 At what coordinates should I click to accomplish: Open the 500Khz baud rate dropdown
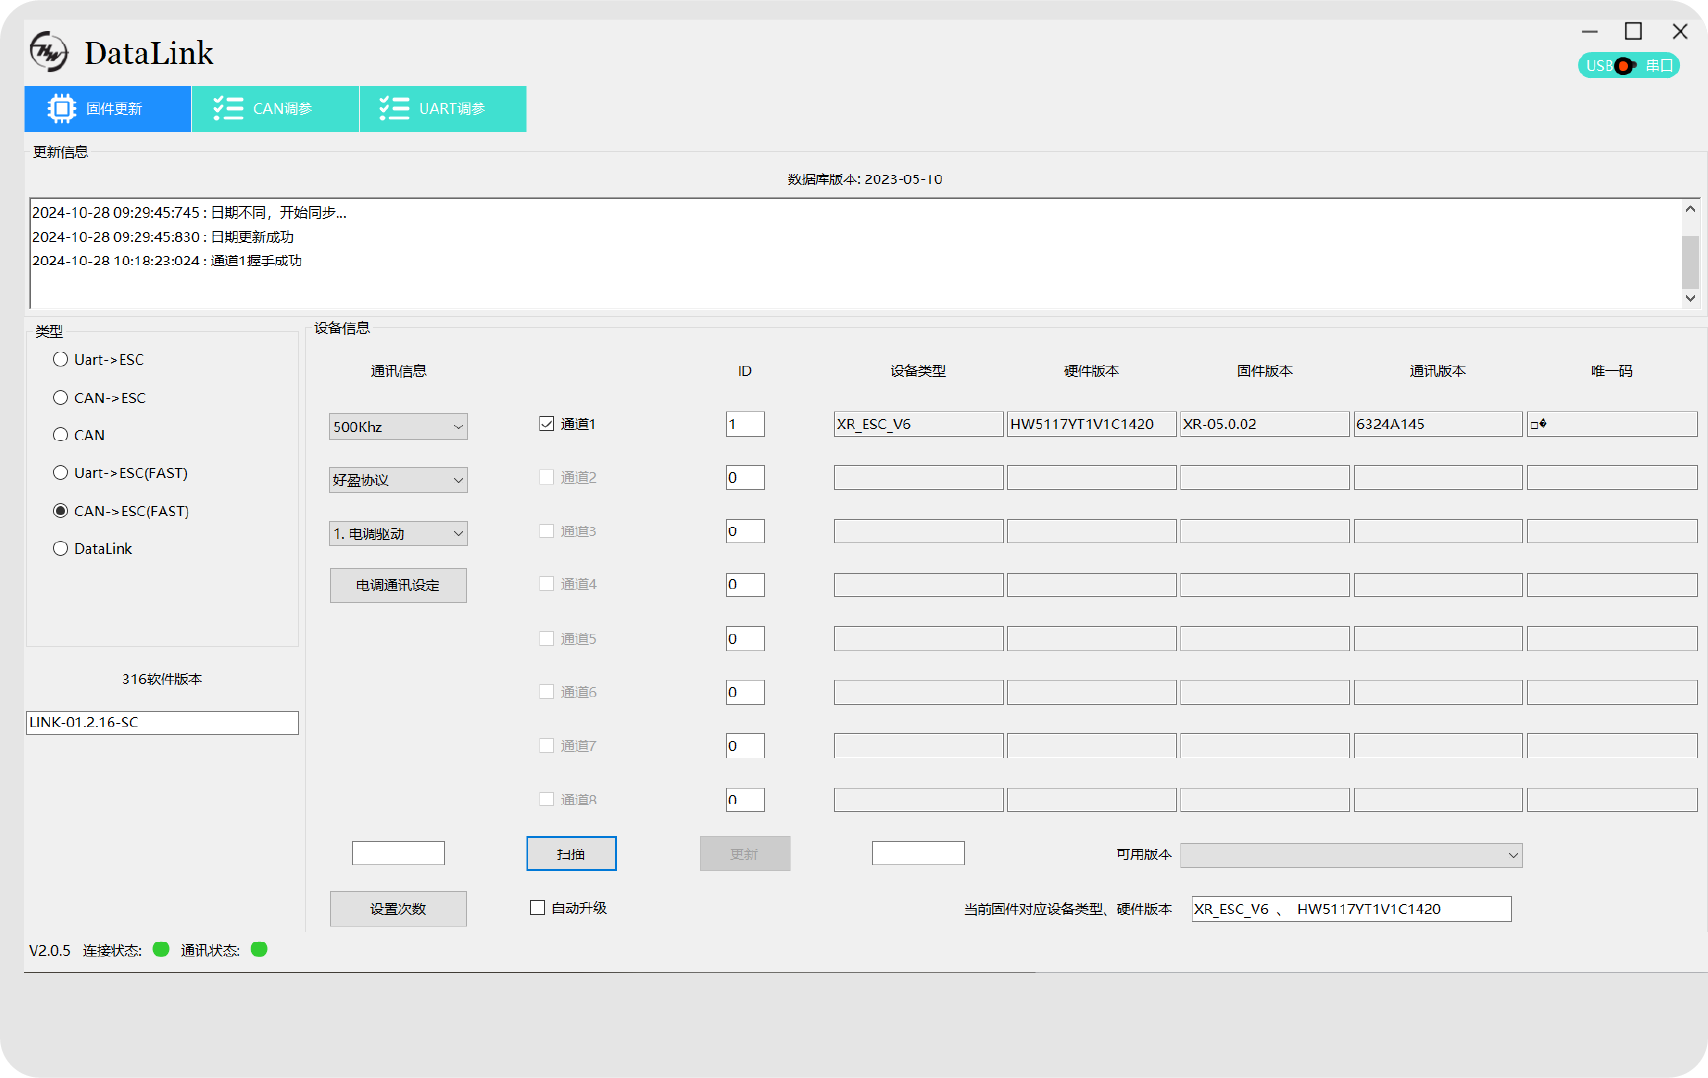pyautogui.click(x=398, y=427)
